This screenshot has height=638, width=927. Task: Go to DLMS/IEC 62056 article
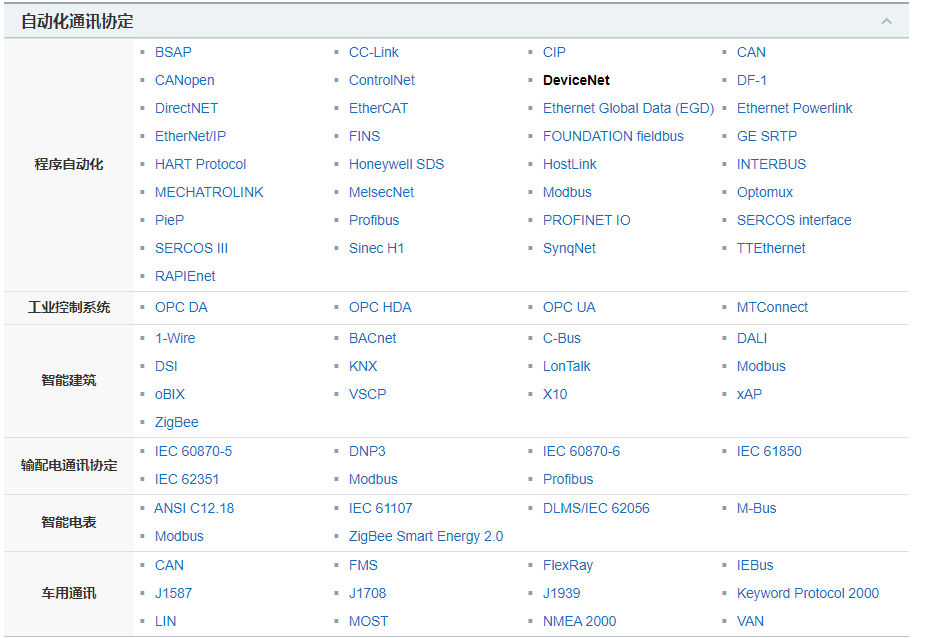click(596, 508)
